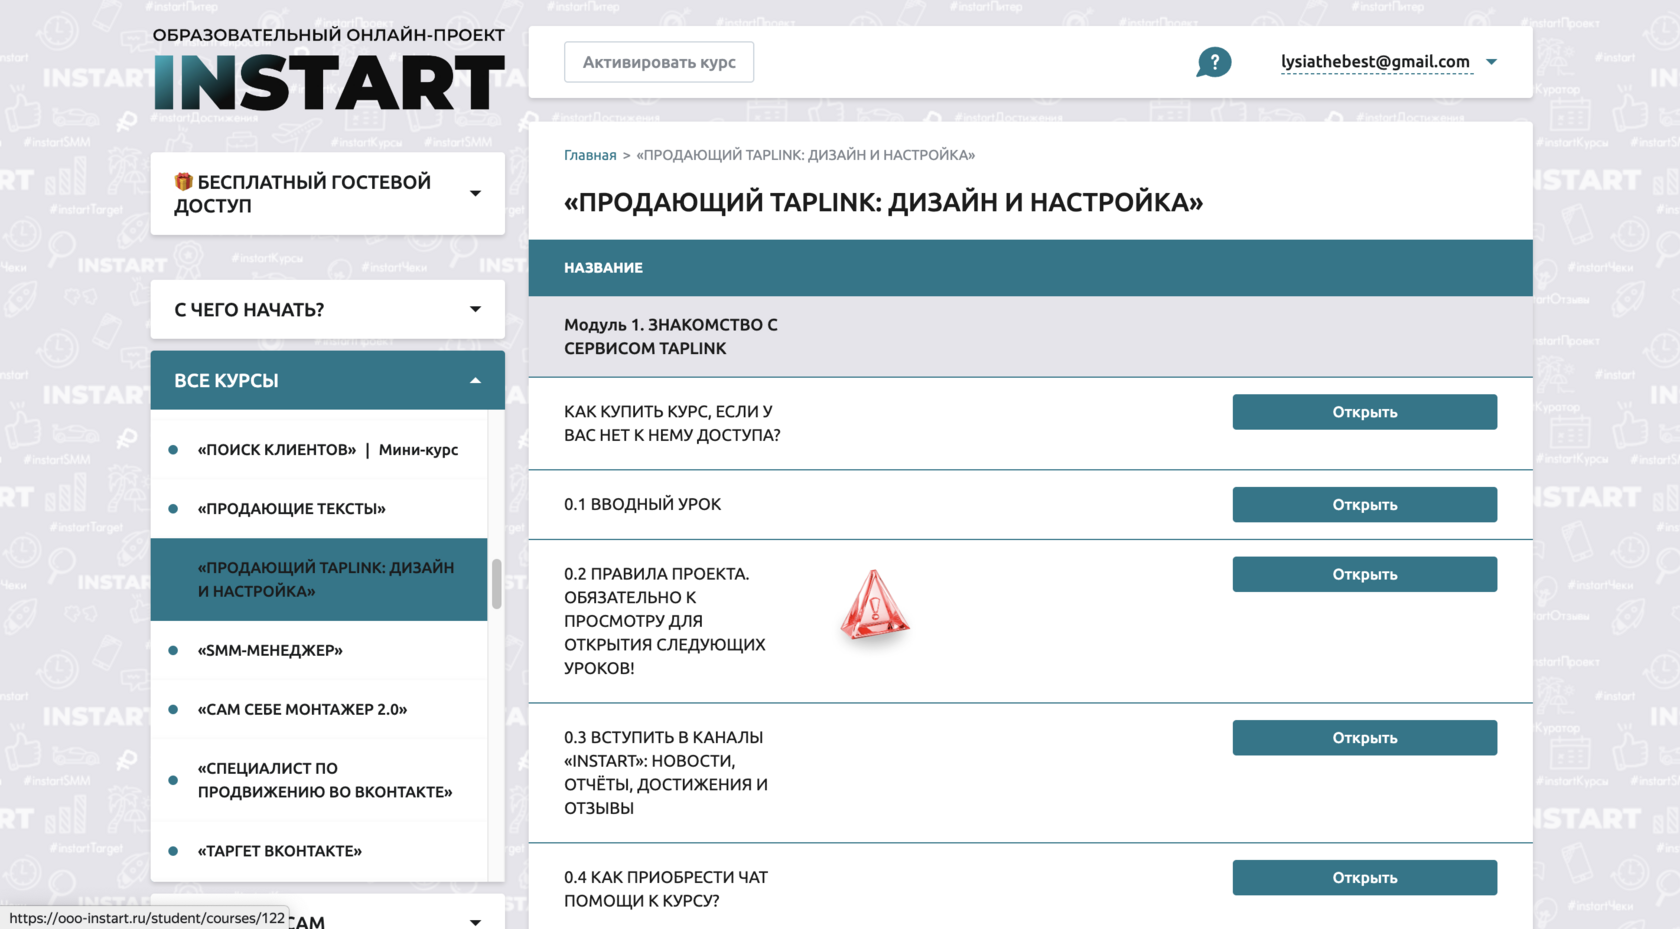Click Модуль 1. ЗНАКОМСТВО С СЕРВИСОМ TAPLINK row
The height and width of the screenshot is (929, 1680).
point(1030,337)
